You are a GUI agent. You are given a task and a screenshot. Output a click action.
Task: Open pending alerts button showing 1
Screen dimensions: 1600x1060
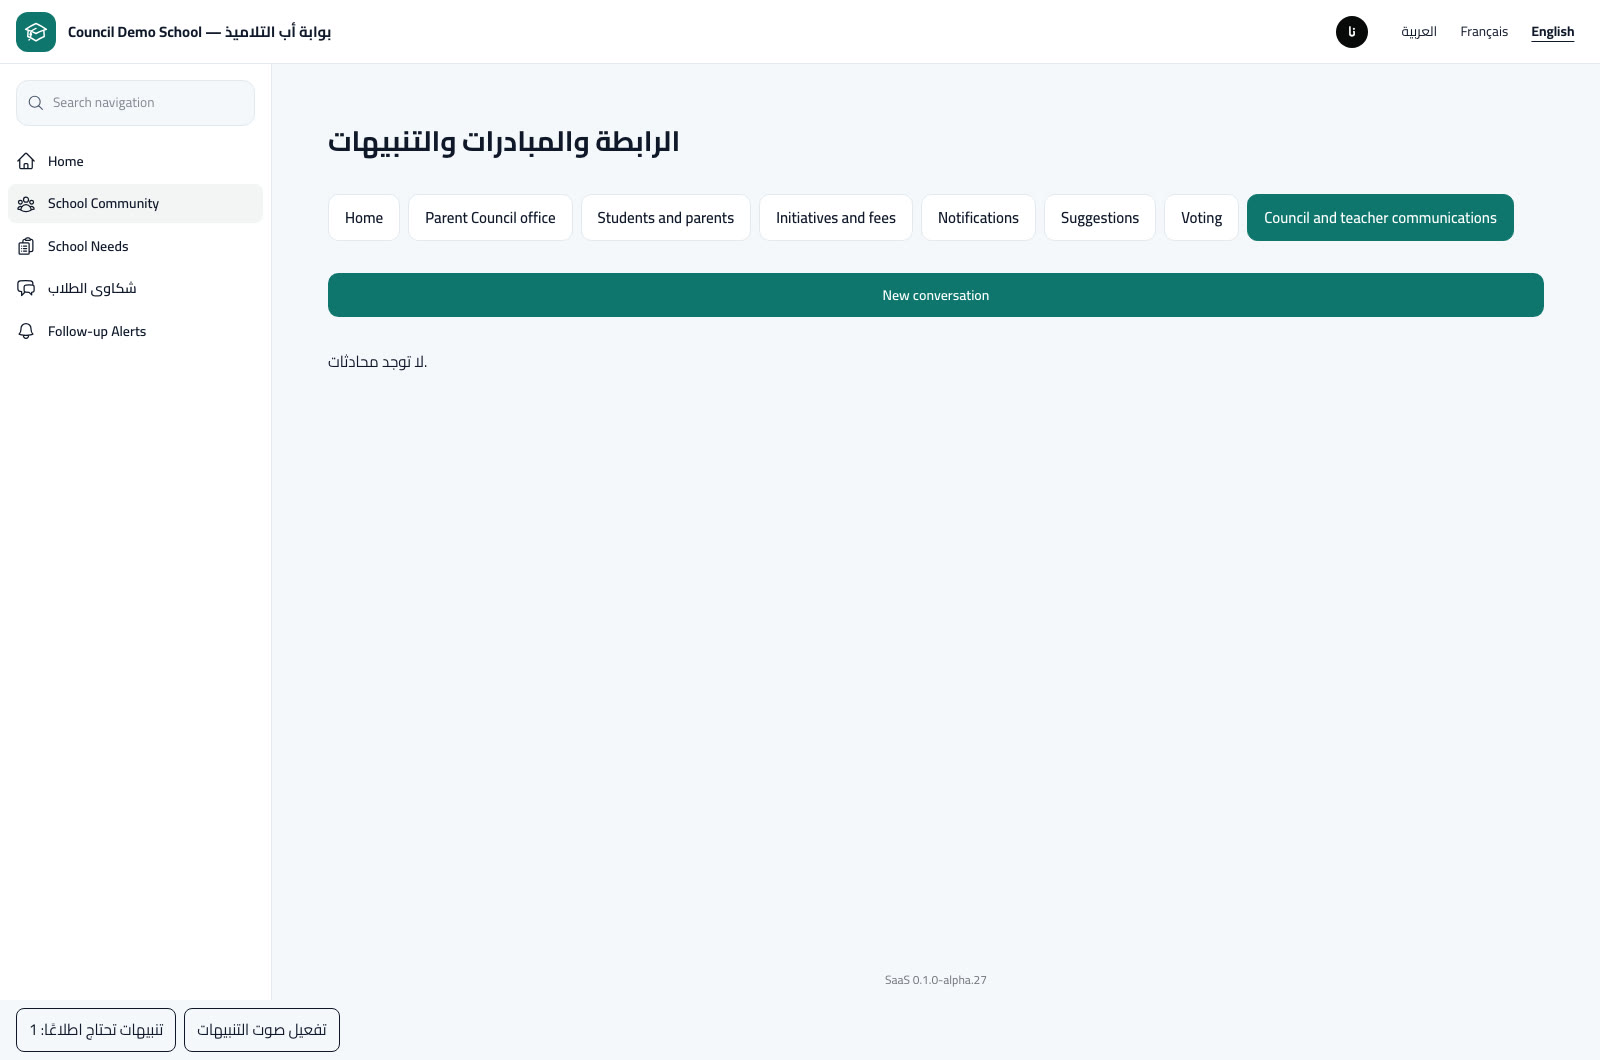coord(96,1030)
